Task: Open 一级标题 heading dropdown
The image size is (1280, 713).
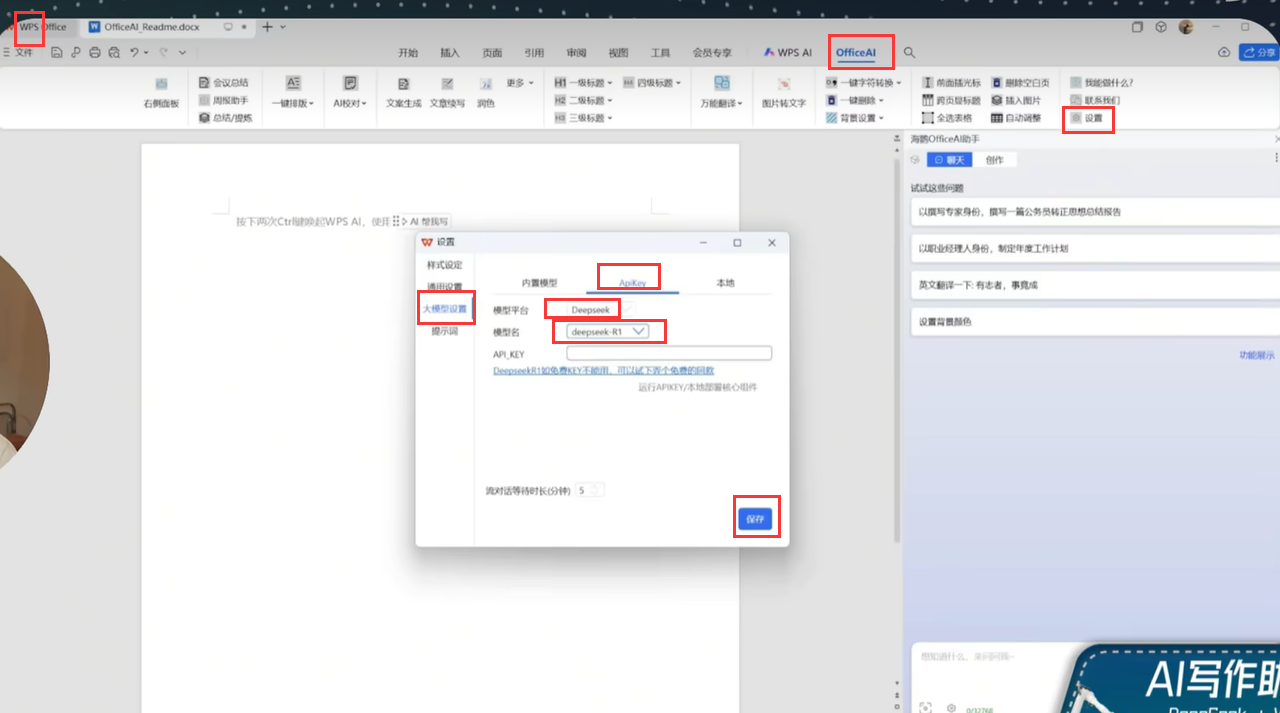Action: tap(583, 83)
